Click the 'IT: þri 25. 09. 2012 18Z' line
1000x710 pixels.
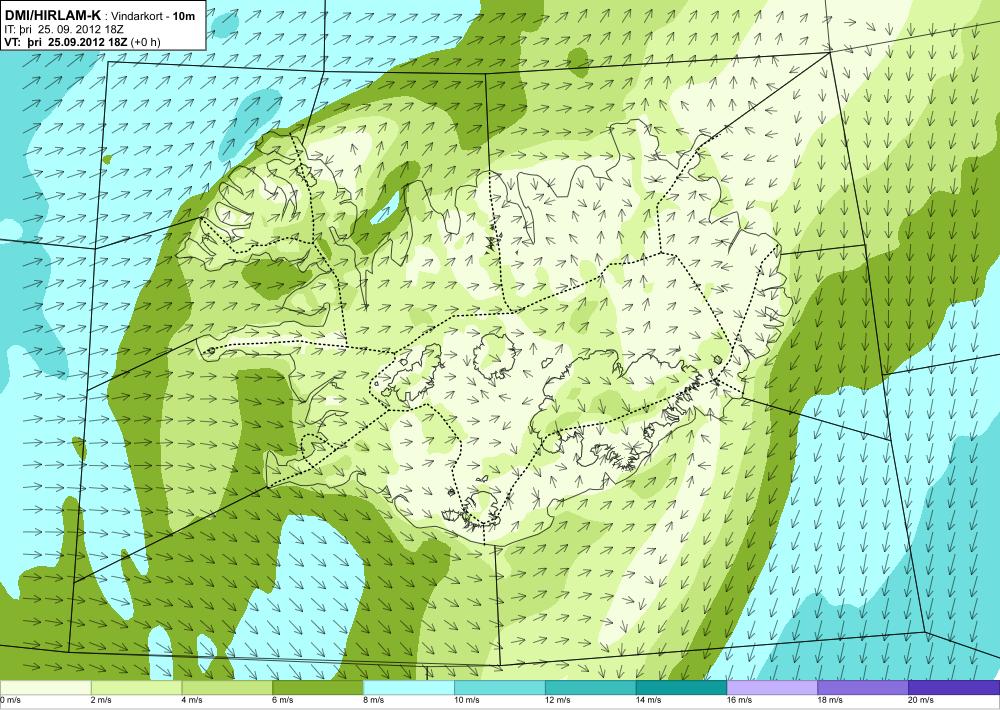(64, 29)
